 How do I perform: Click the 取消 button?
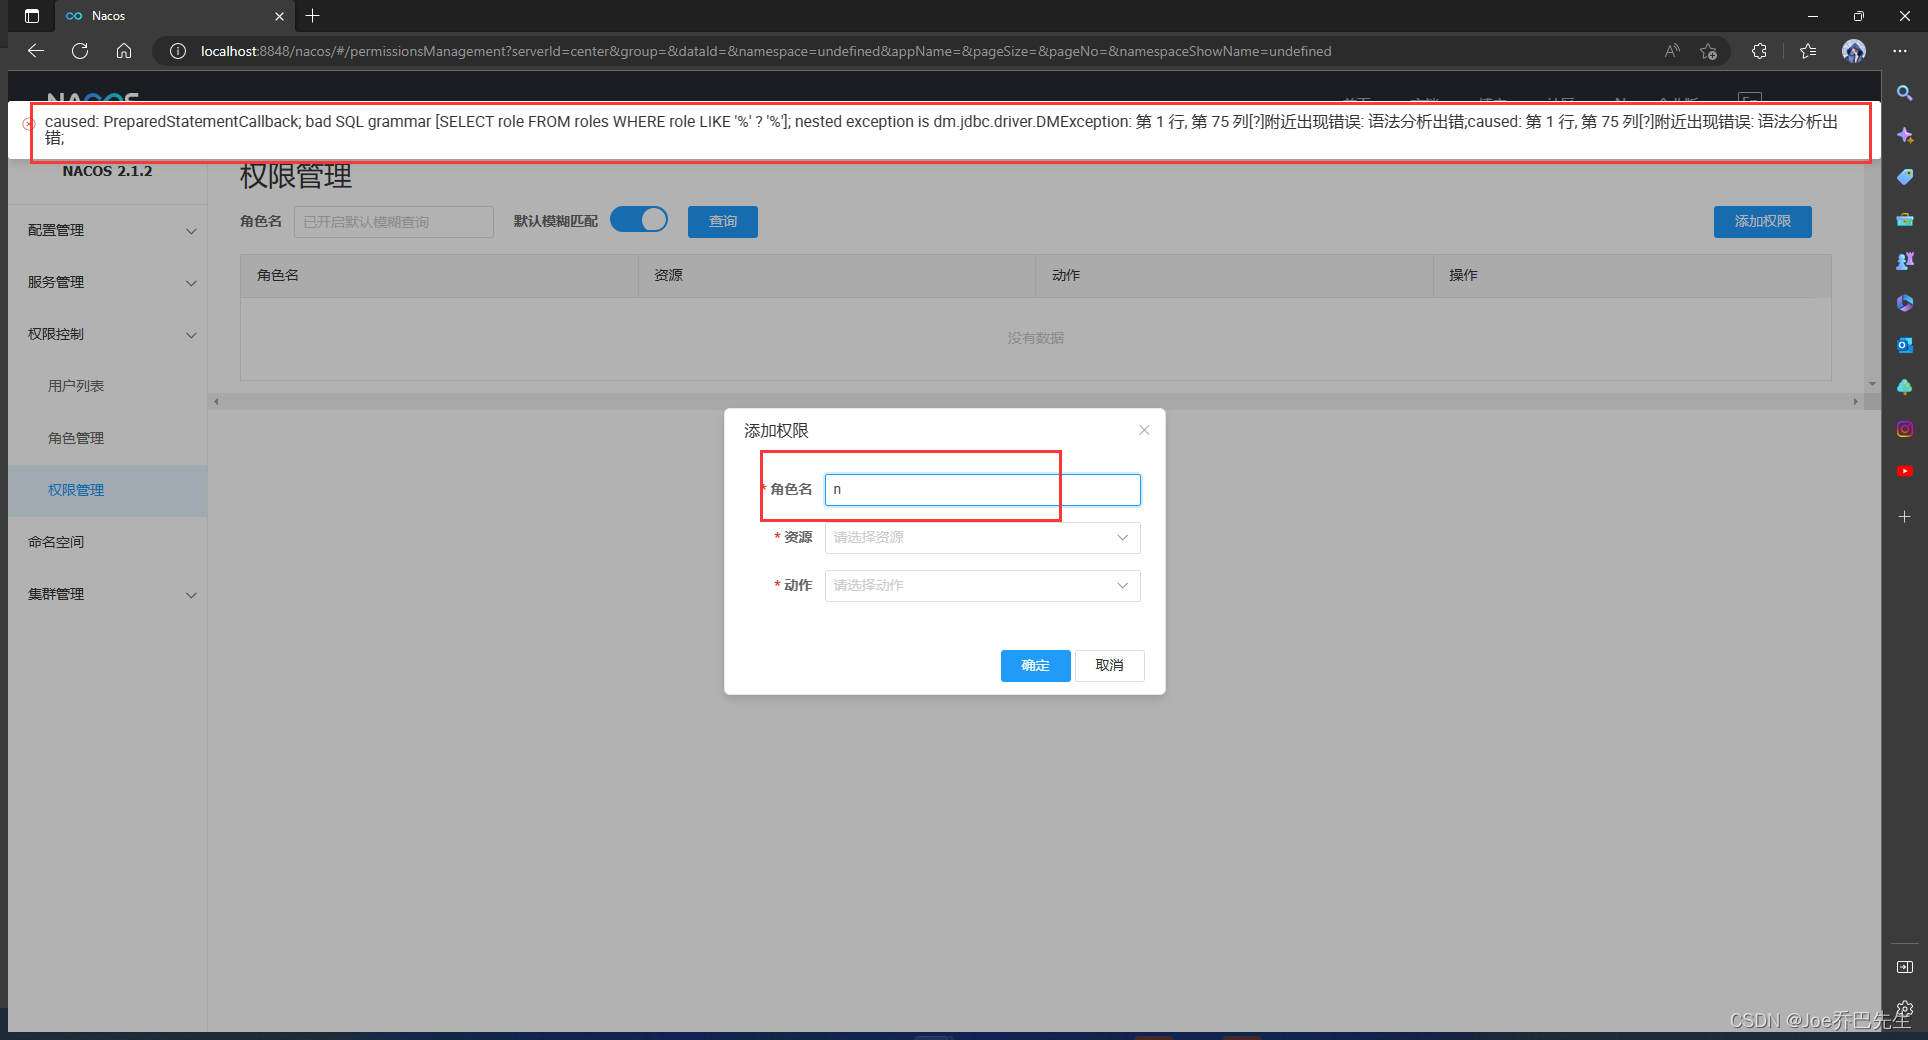1109,665
